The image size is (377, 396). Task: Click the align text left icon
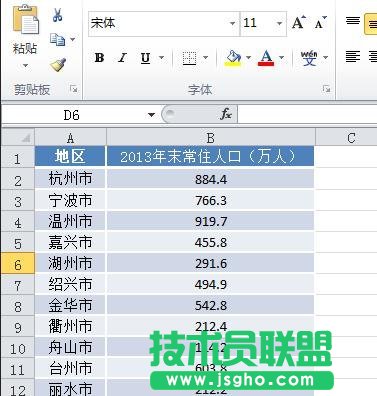[353, 57]
